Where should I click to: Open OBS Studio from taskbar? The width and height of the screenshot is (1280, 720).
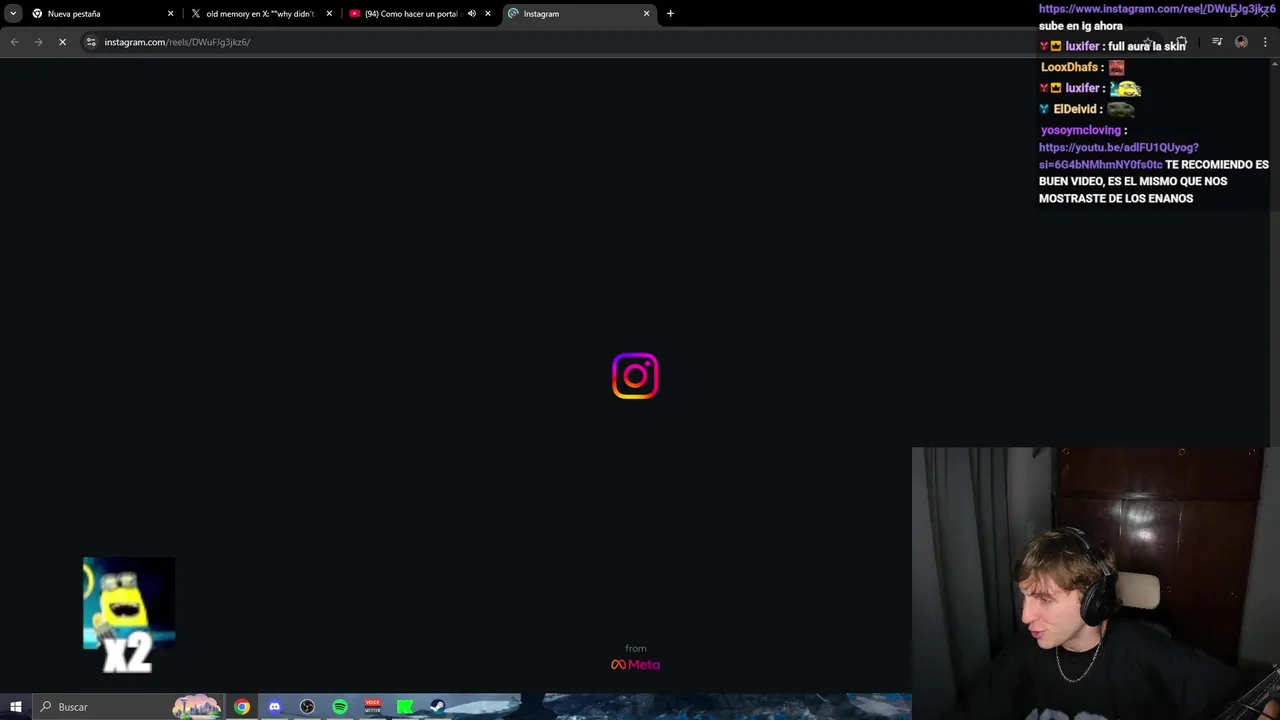307,707
